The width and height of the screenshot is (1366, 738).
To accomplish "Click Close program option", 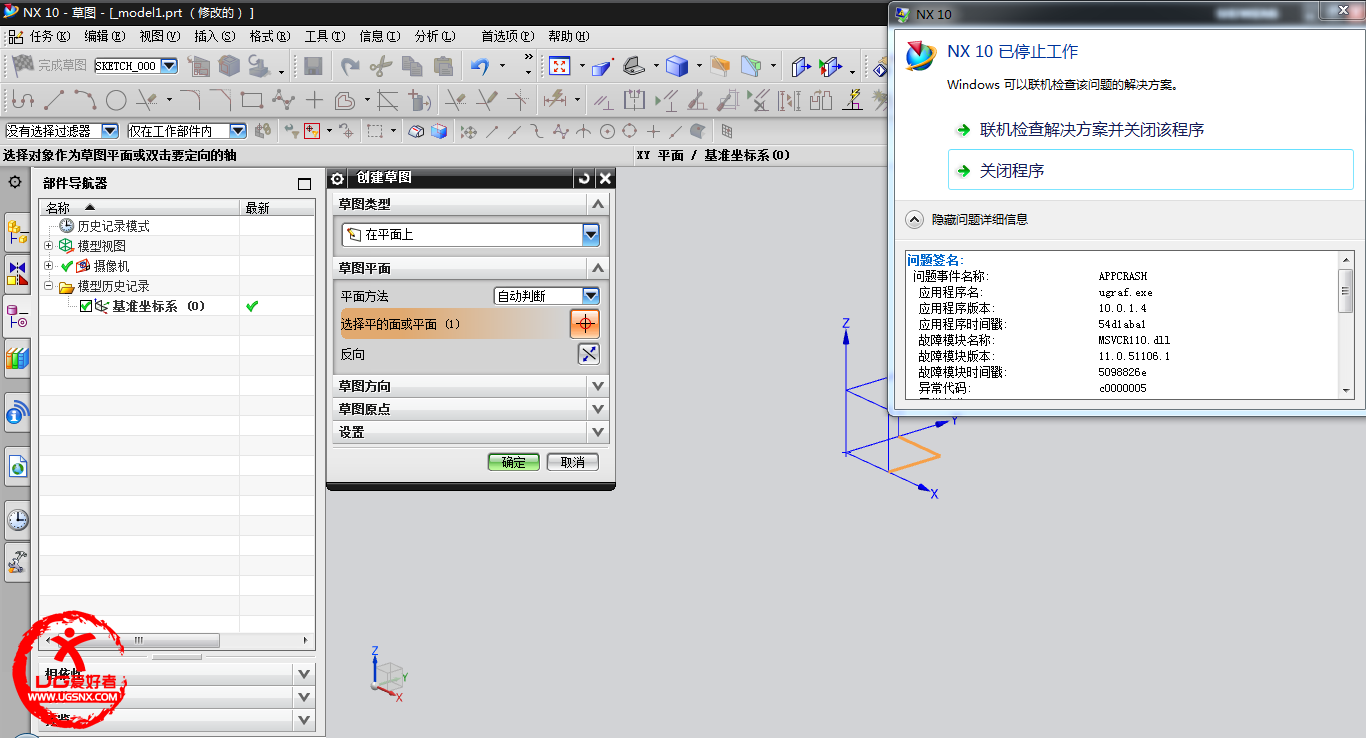I will (x=1151, y=171).
